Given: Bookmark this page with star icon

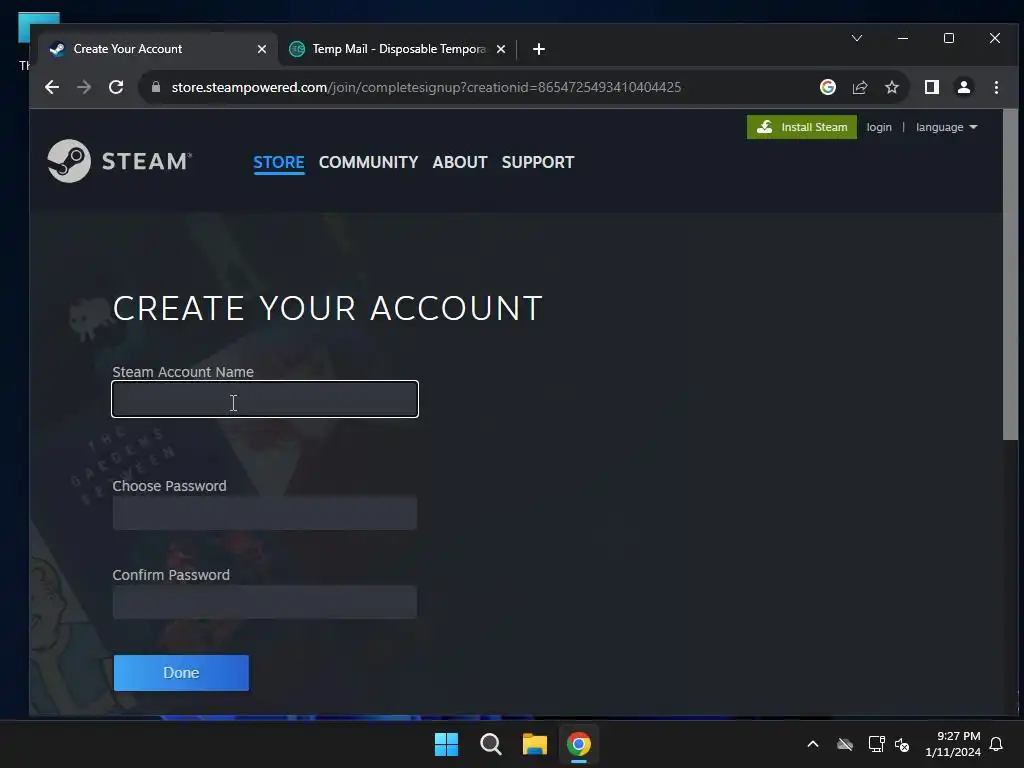Looking at the screenshot, I should tap(892, 87).
